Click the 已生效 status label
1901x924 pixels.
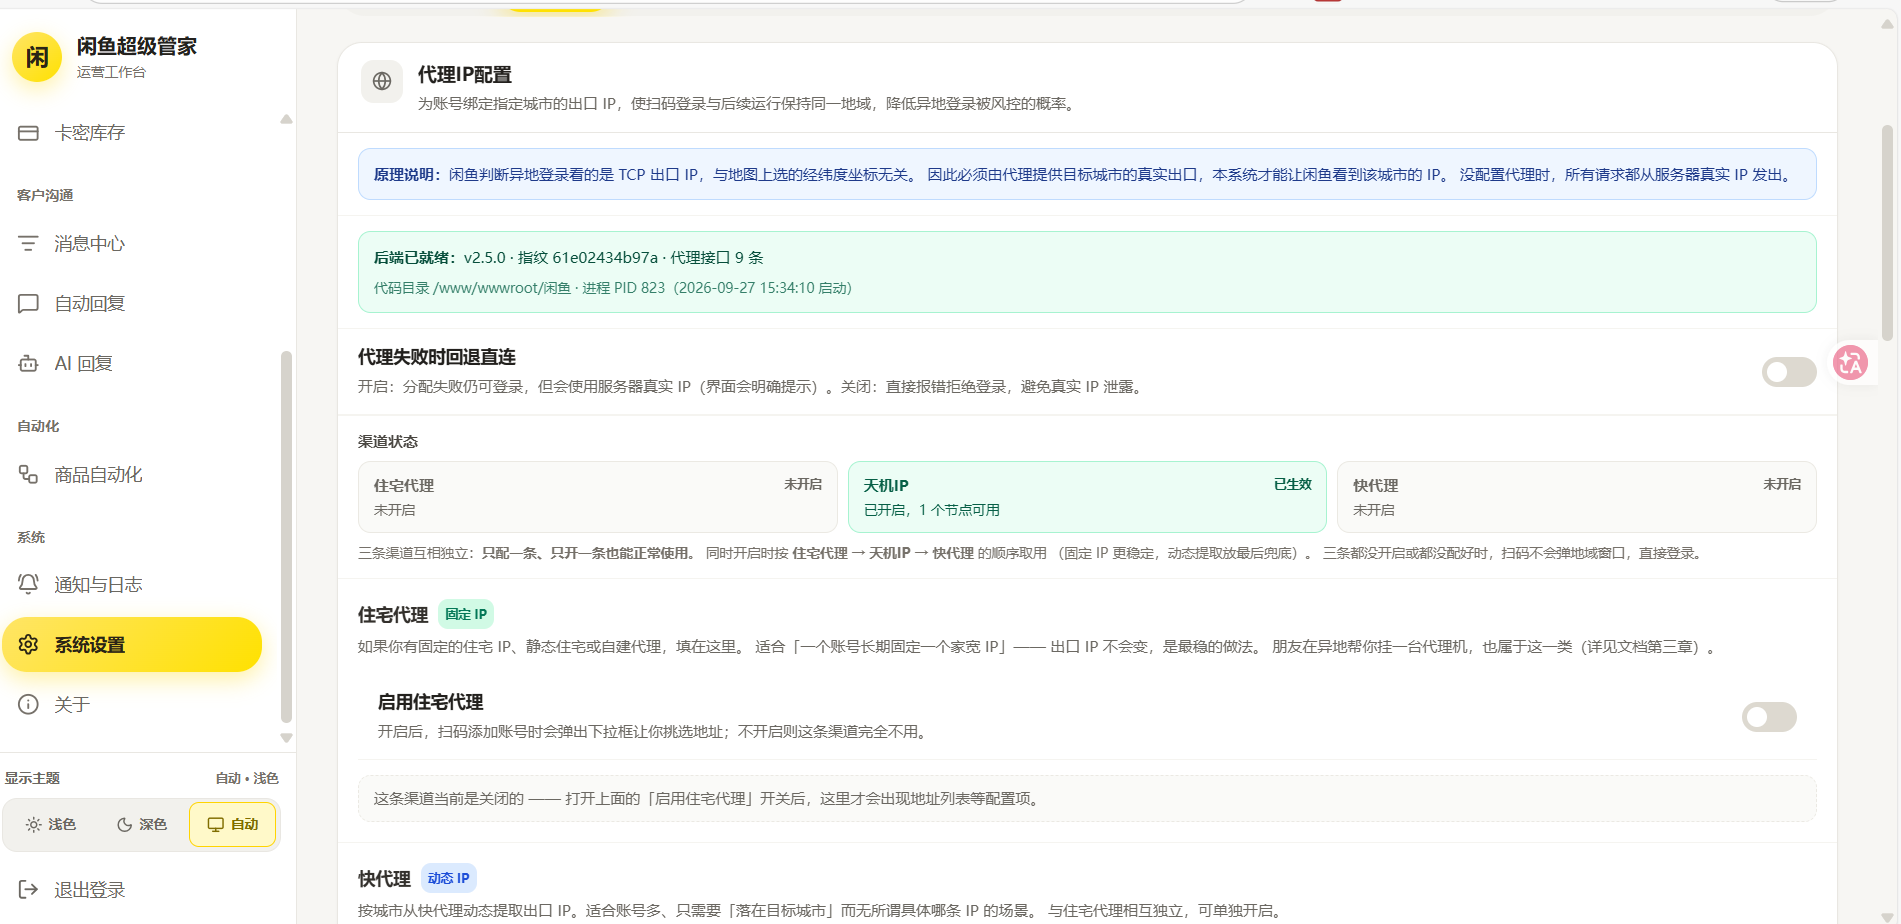1293,484
